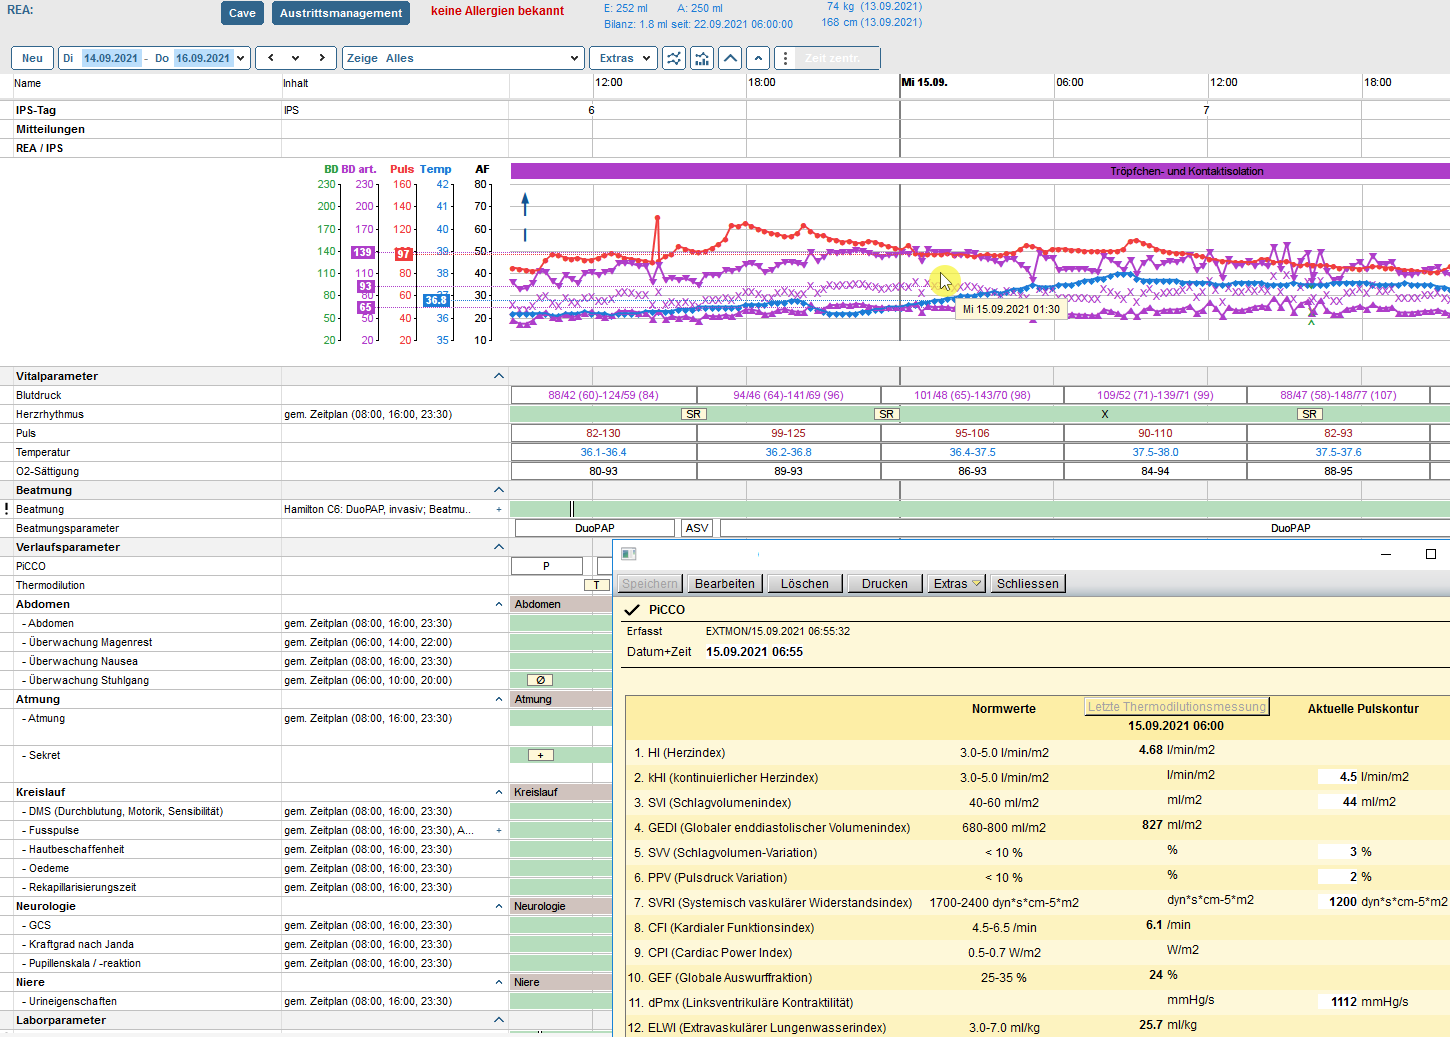Click the purple Tröpfchen- und Kontaktisolation bar
This screenshot has height=1037, width=1450.
click(980, 171)
